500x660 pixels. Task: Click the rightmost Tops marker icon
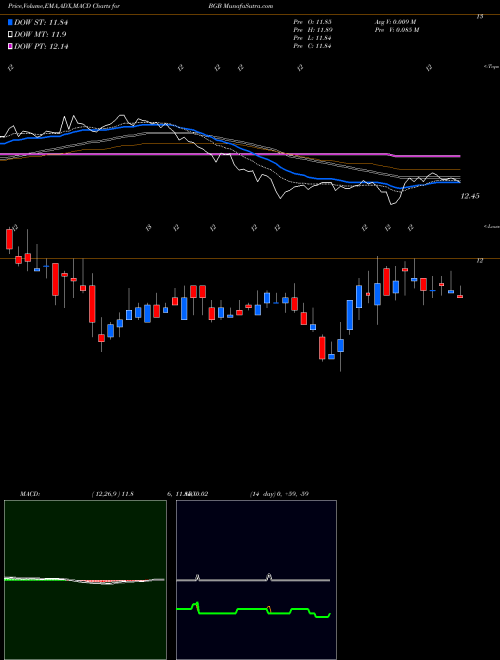[x=429, y=67]
